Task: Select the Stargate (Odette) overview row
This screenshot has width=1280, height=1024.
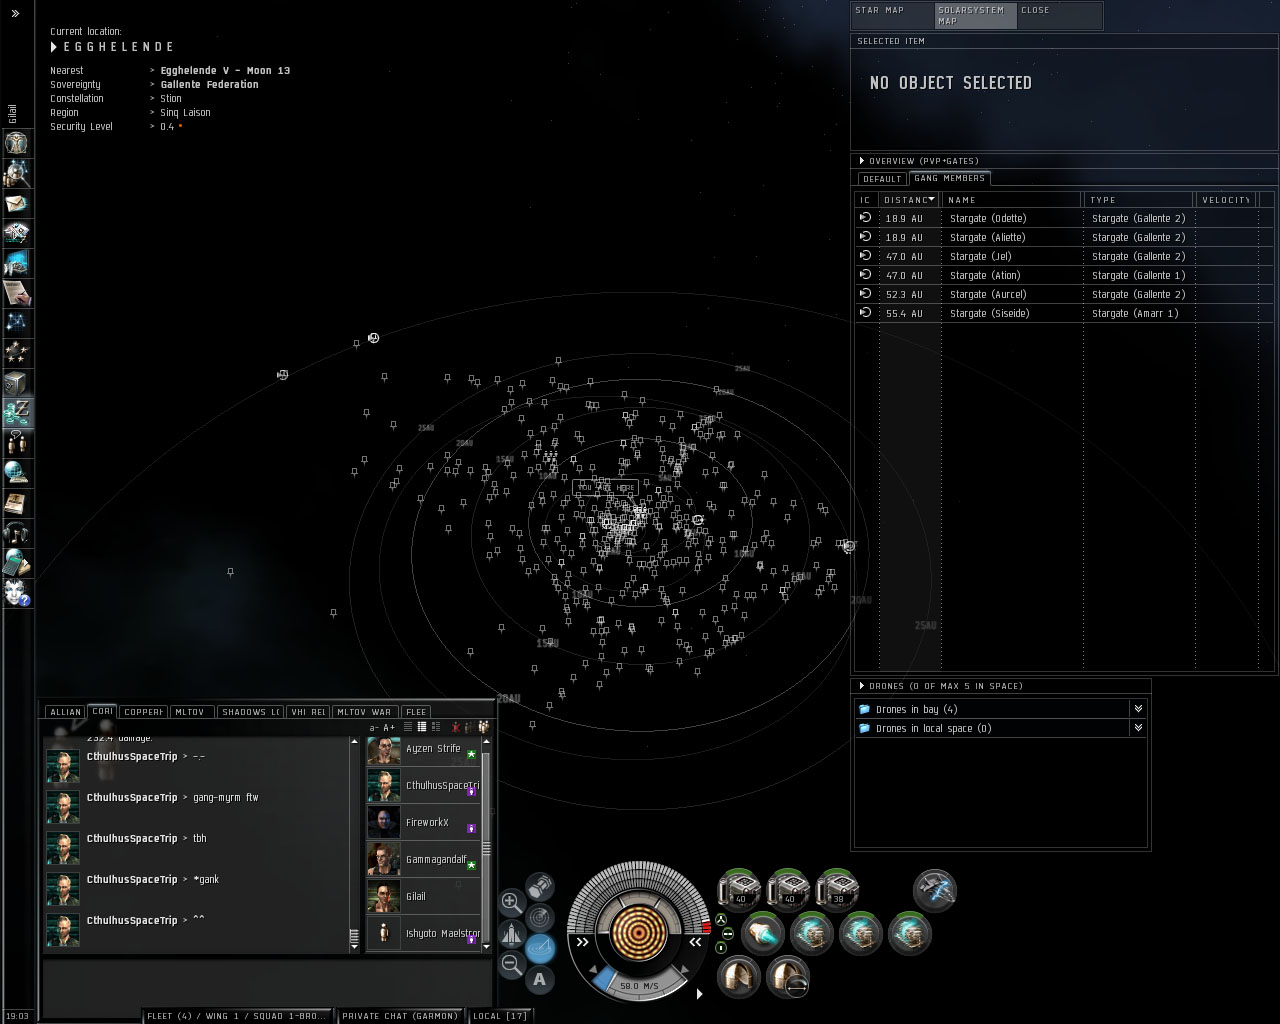Action: coord(1065,218)
